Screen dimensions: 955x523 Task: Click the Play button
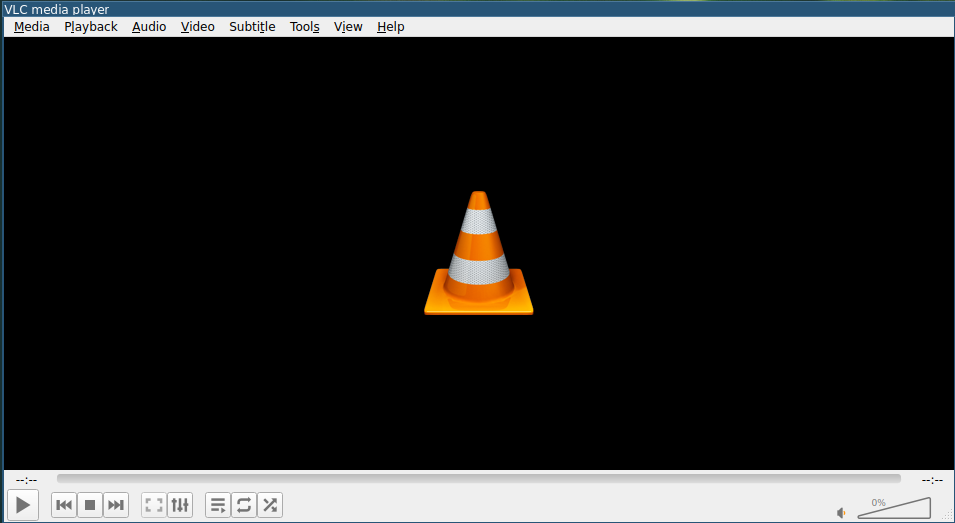pos(23,505)
